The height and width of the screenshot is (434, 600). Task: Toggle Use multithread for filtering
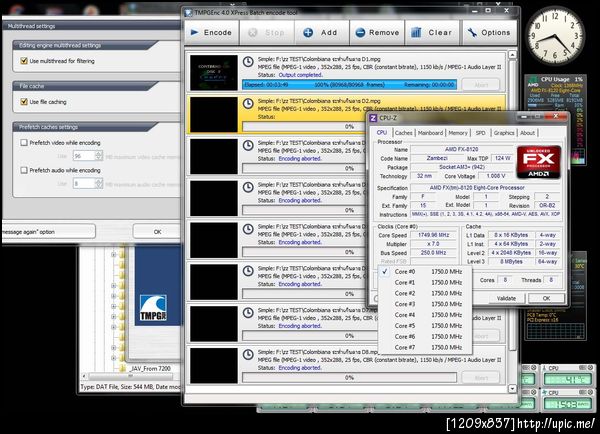pyautogui.click(x=24, y=61)
